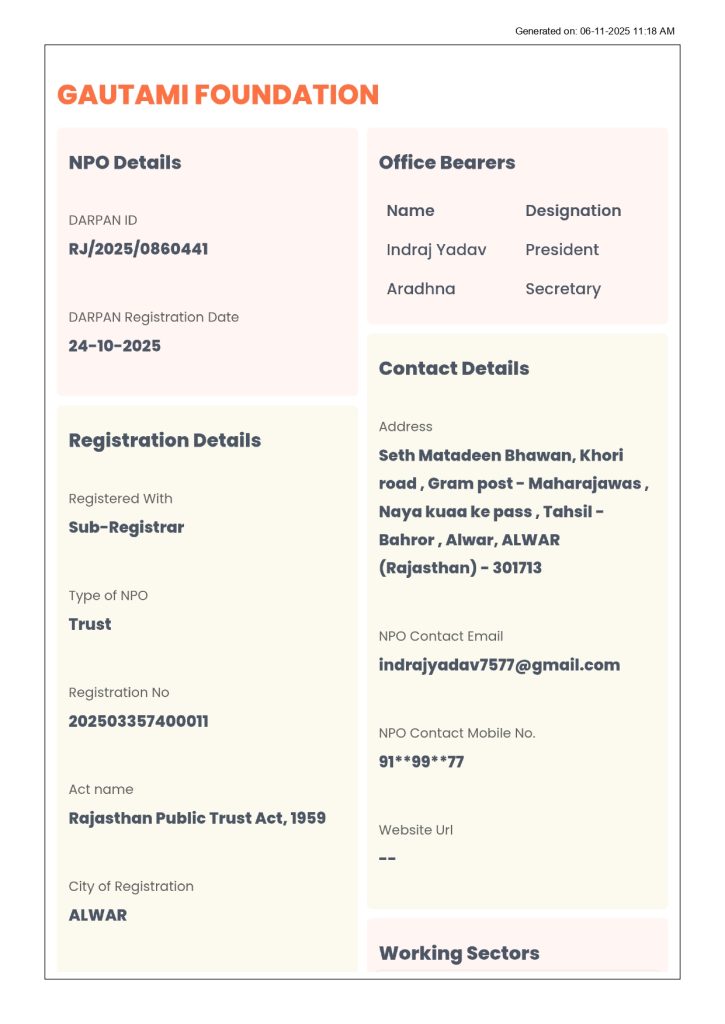Click Rajasthan Public Trust Act, 1959
Image resolution: width=725 pixels, height=1024 pixels.
tap(197, 818)
